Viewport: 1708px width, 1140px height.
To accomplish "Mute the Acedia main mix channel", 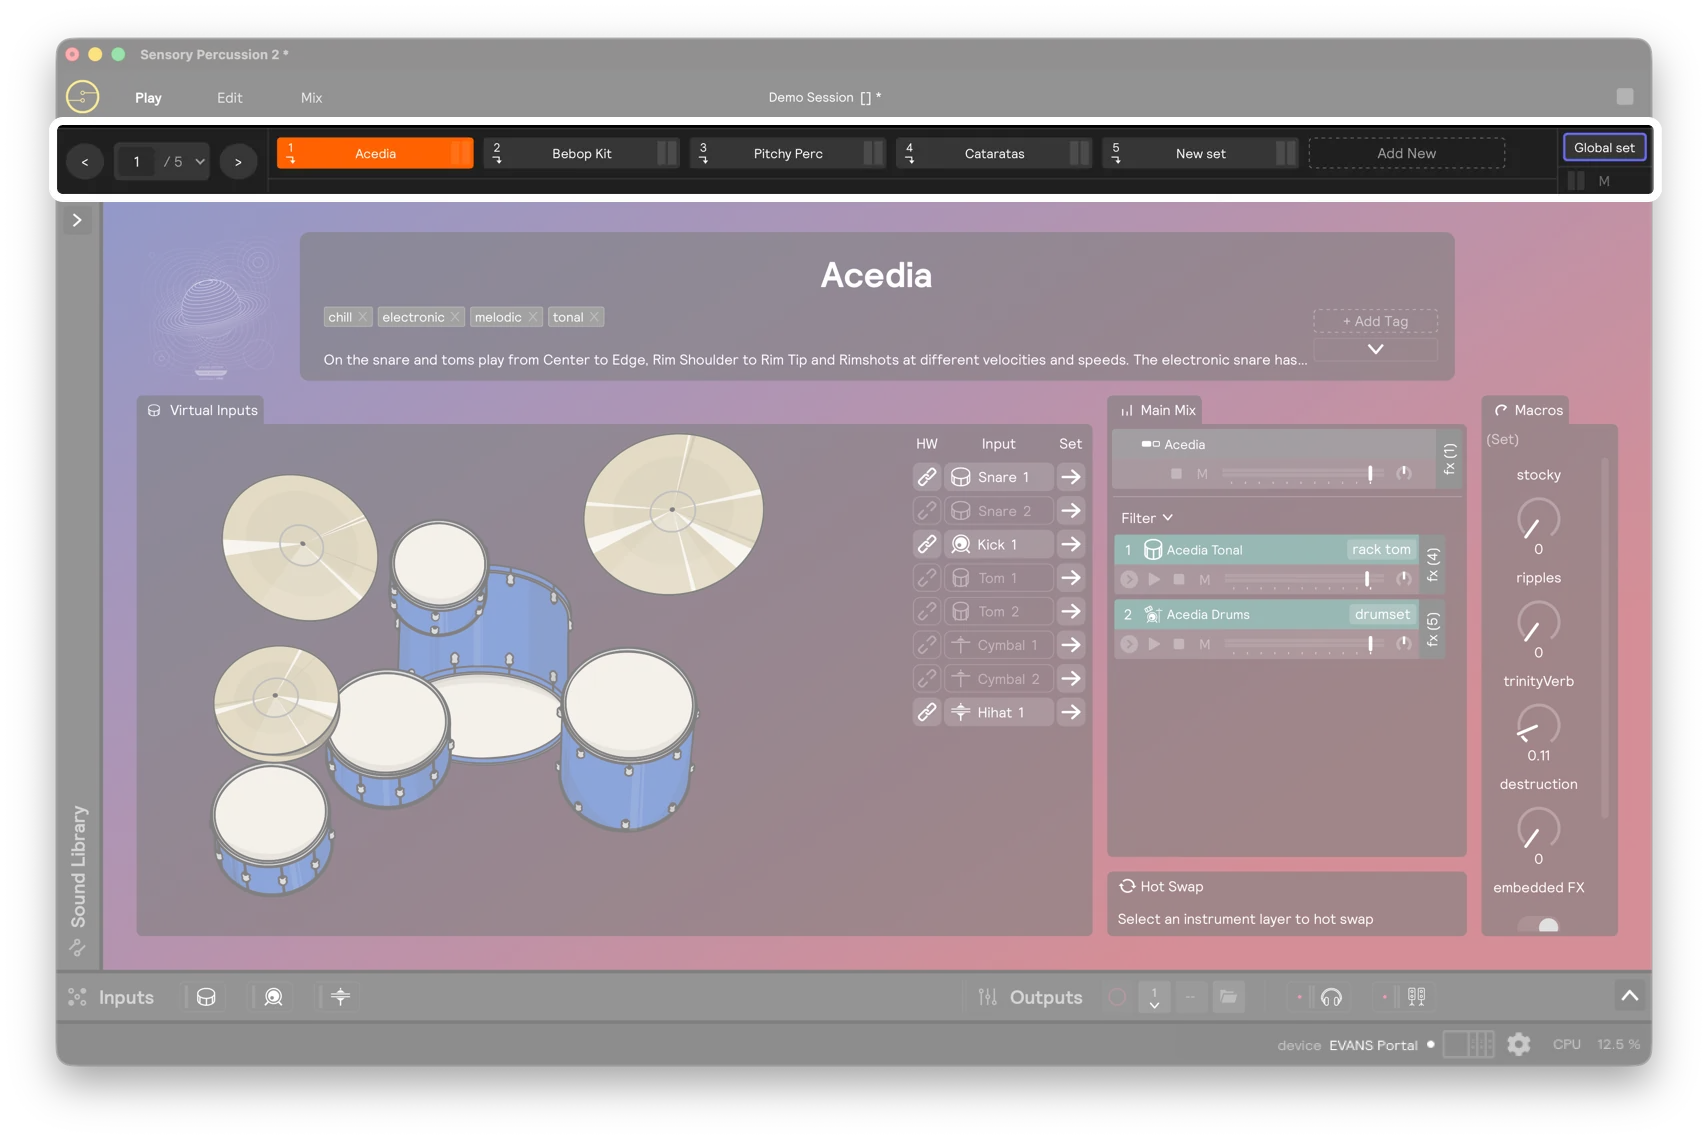I will (1203, 474).
